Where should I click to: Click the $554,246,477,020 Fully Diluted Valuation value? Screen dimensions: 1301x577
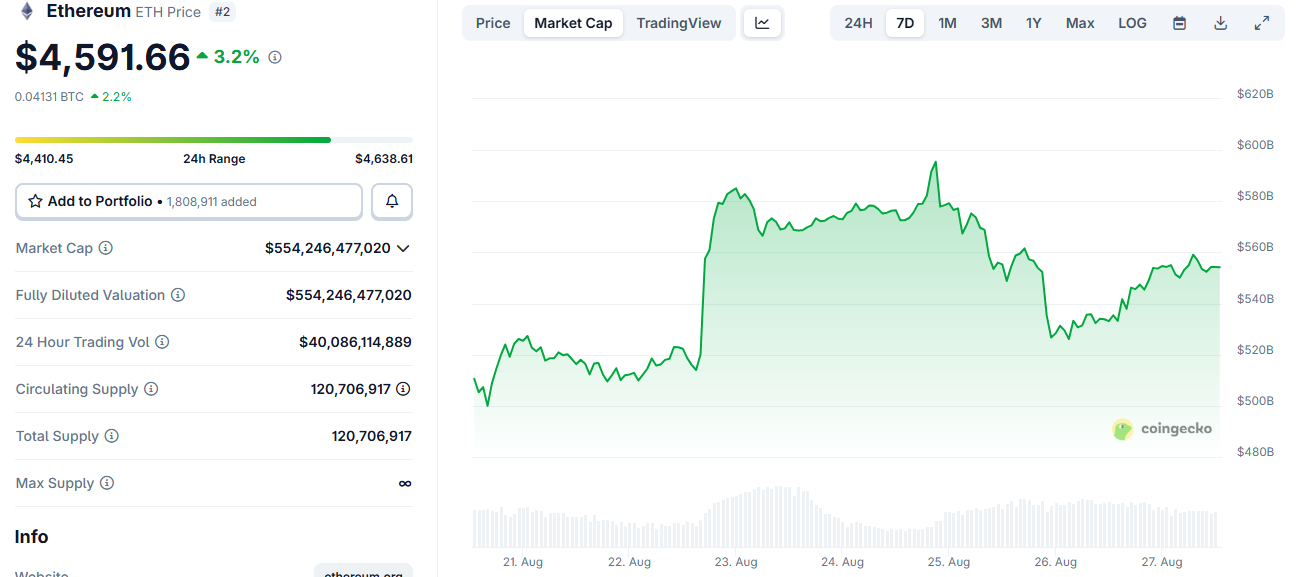tap(348, 295)
